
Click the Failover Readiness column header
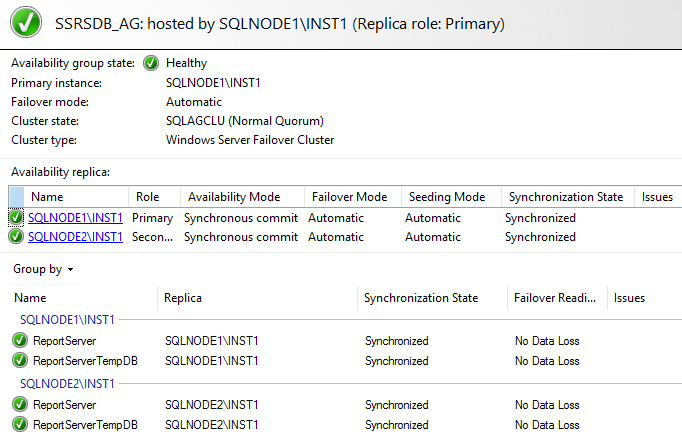pyautogui.click(x=554, y=298)
